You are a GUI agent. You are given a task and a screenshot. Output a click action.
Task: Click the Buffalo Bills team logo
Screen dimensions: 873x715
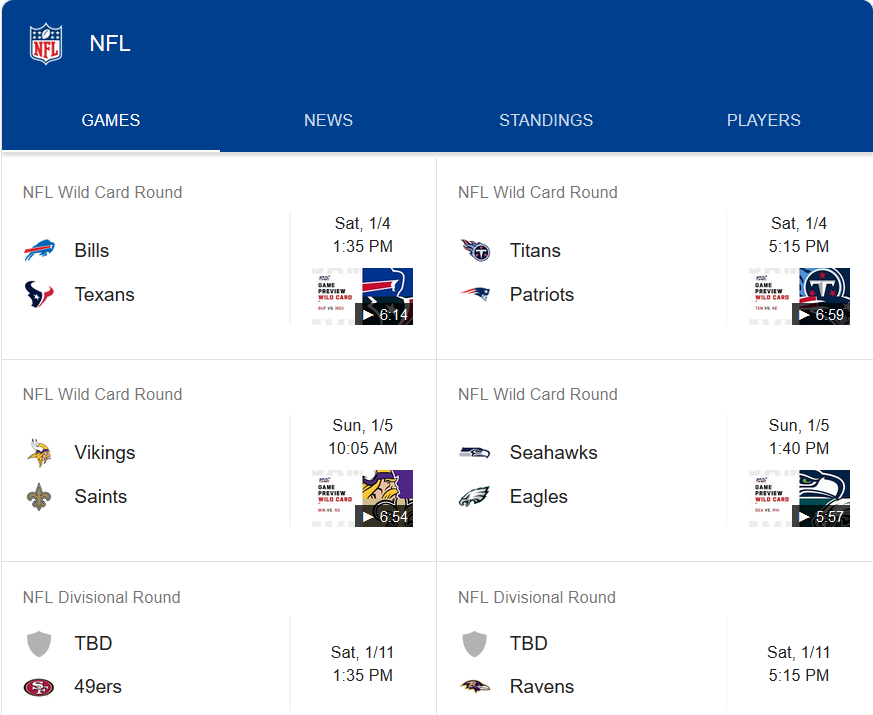point(39,250)
